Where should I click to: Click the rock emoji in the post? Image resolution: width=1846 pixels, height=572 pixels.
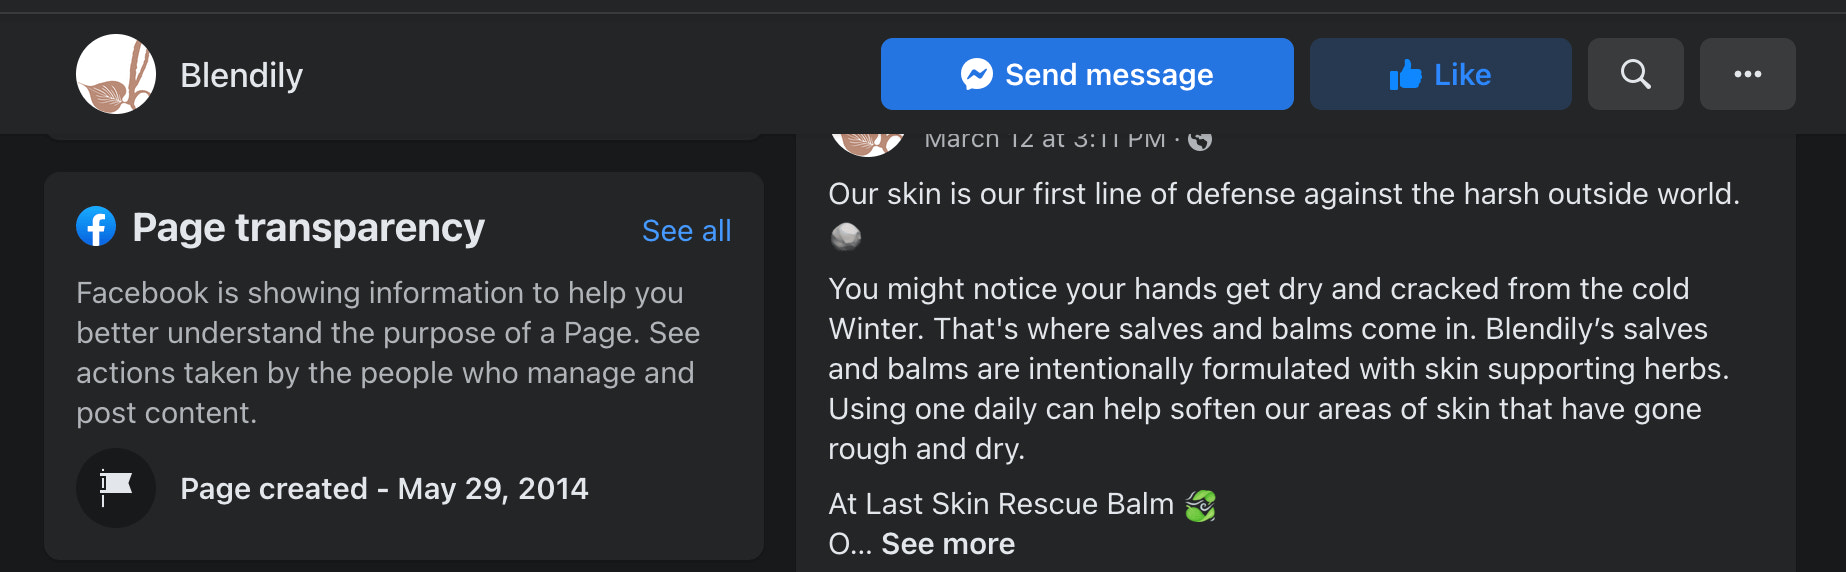pos(846,236)
